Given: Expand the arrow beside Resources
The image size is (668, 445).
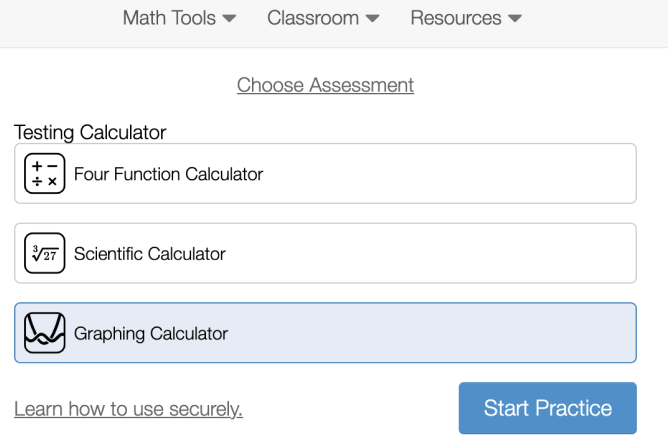Looking at the screenshot, I should [x=515, y=19].
